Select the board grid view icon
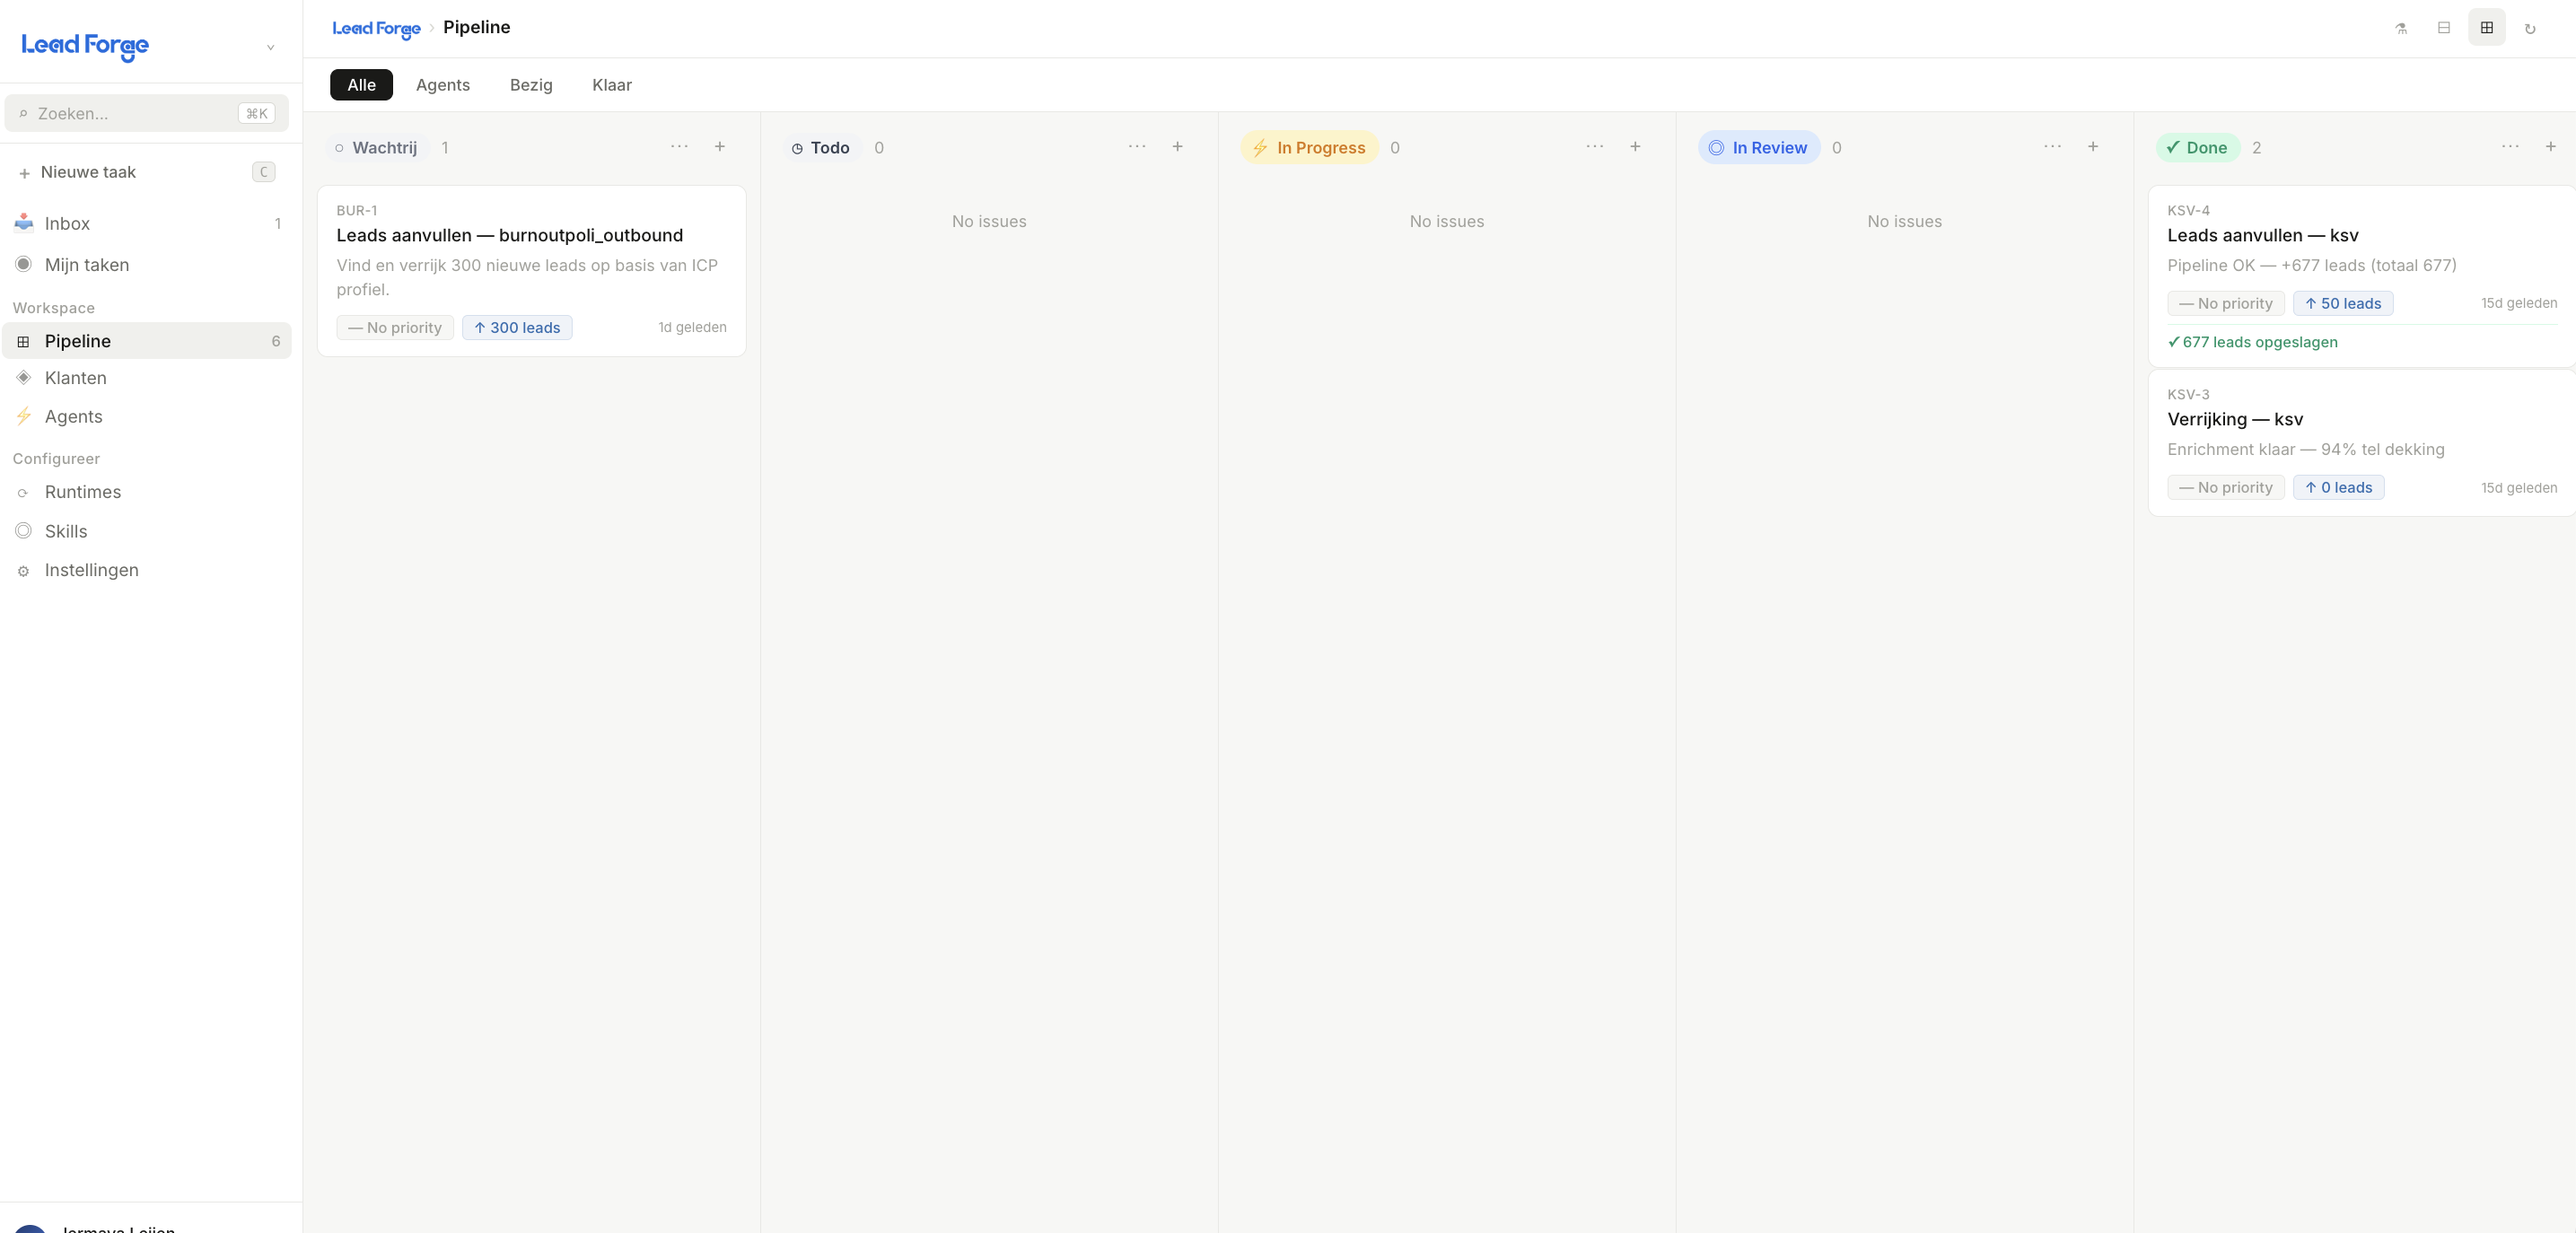Screen dimensions: 2576x1233 [x=2487, y=28]
